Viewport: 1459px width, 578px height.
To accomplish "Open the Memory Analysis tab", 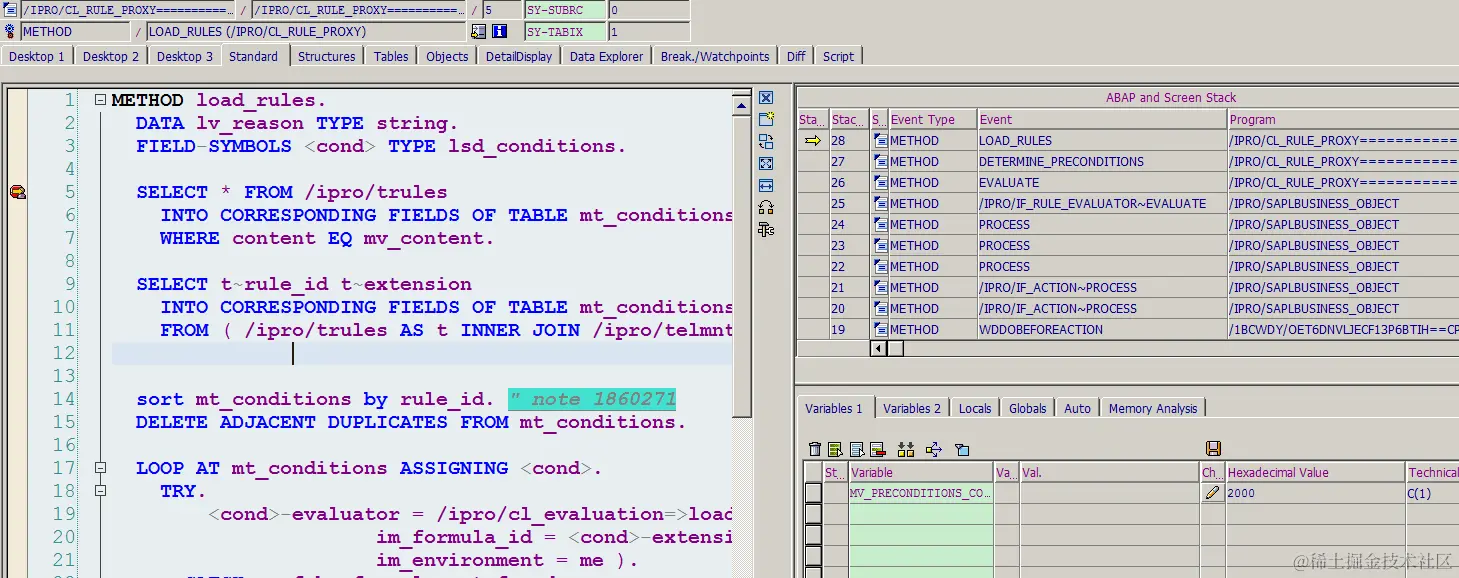I will (x=1153, y=408).
